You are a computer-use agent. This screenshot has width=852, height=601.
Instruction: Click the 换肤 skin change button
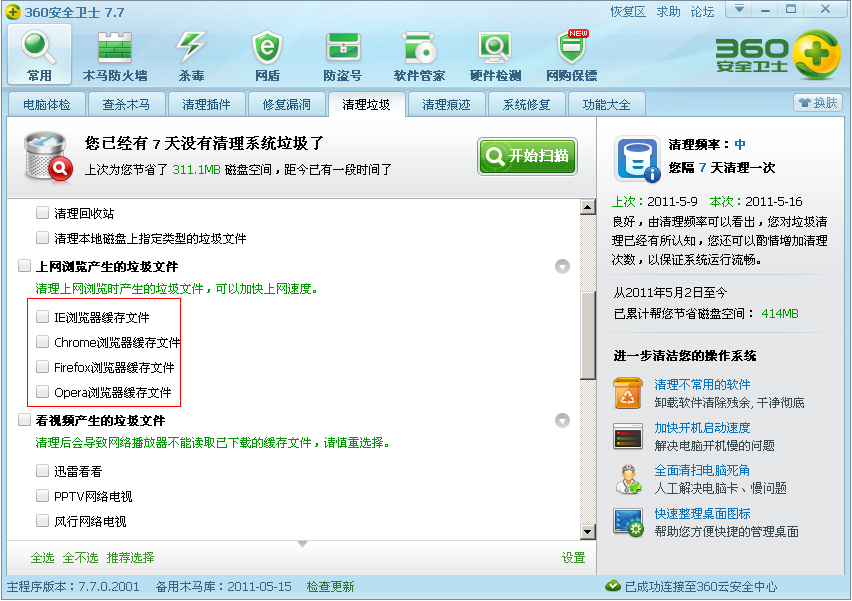pos(818,102)
